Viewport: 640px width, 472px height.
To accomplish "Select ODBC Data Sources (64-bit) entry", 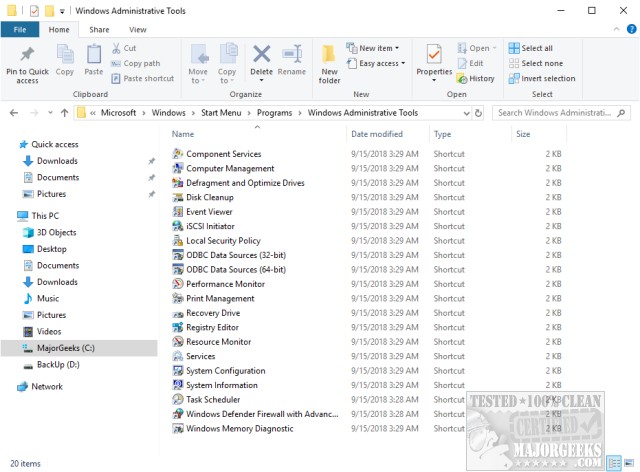I will (236, 269).
